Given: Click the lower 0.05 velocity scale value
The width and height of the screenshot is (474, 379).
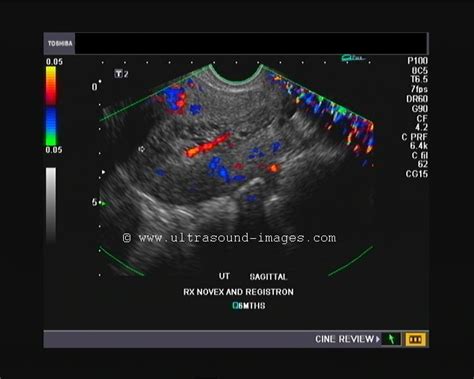Looking at the screenshot, I should click(x=54, y=150).
